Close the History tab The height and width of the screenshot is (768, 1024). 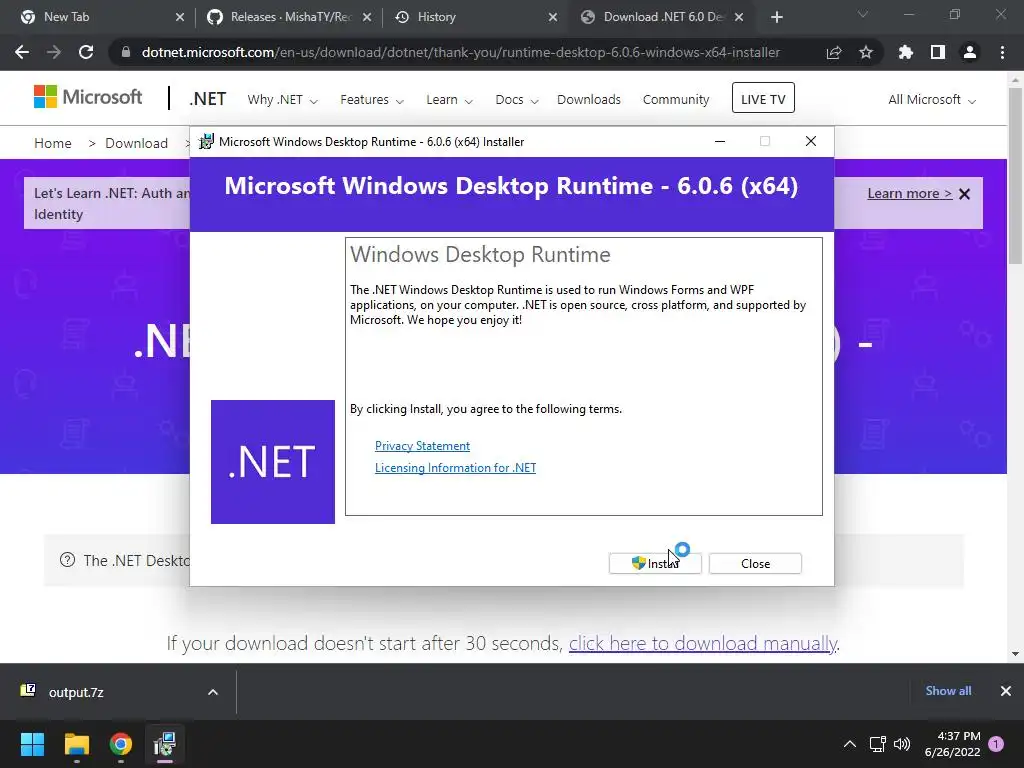[x=552, y=17]
